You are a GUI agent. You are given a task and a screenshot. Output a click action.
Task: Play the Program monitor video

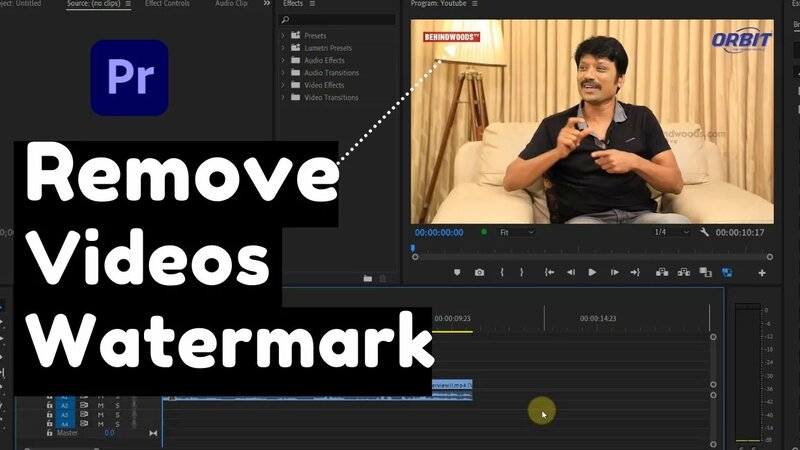pyautogui.click(x=592, y=272)
